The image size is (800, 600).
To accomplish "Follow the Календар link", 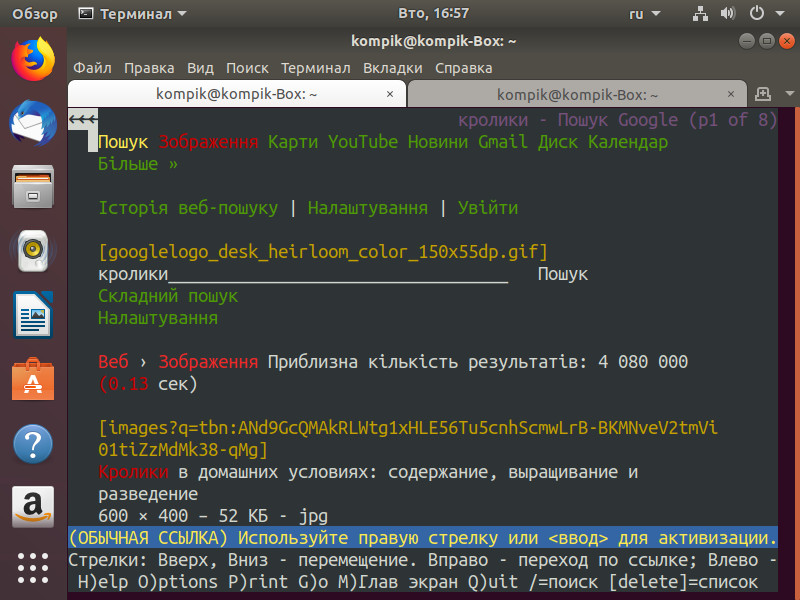I will pyautogui.click(x=628, y=142).
